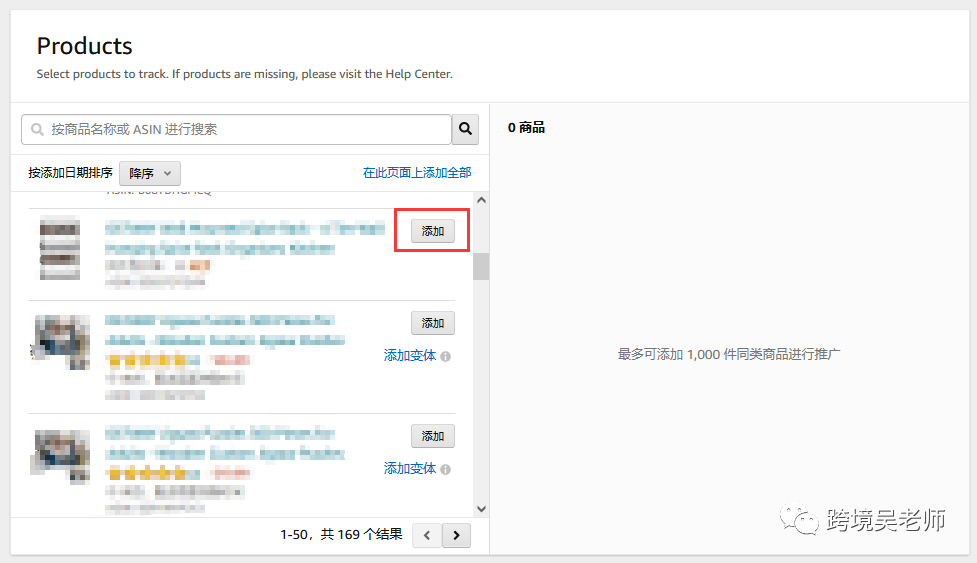977x563 pixels.
Task: Click the red-outlined 添加 button
Action: (433, 231)
